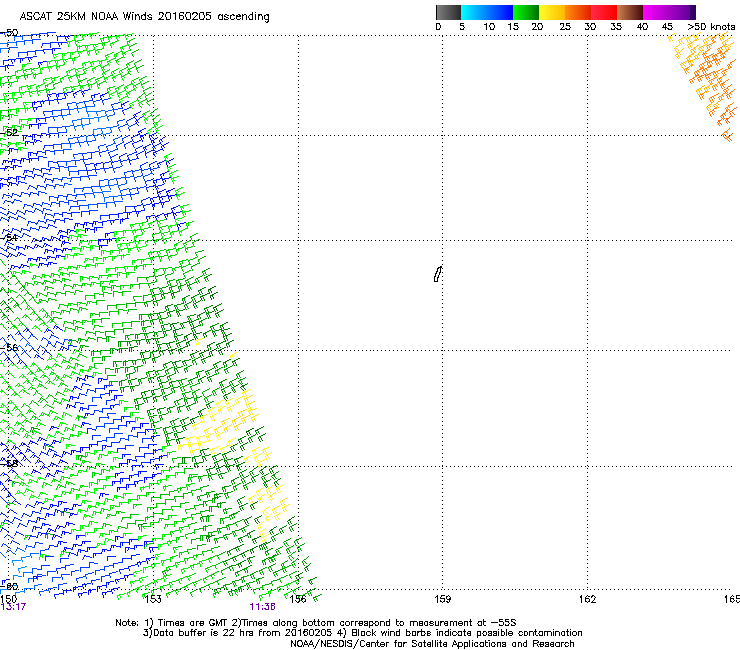740x650 pixels.
Task: Click the '156' longitude label
Action: pos(298,599)
